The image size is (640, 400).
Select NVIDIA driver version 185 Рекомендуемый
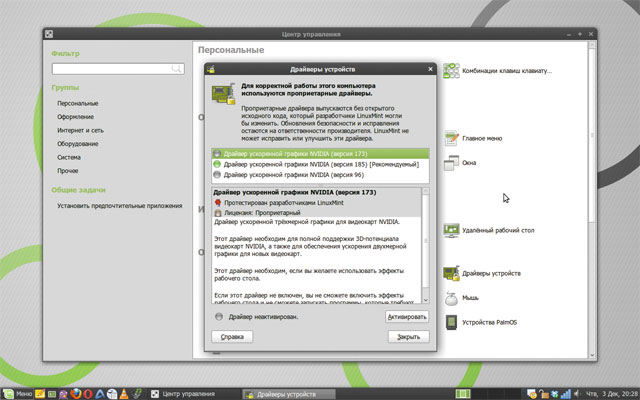coord(320,164)
